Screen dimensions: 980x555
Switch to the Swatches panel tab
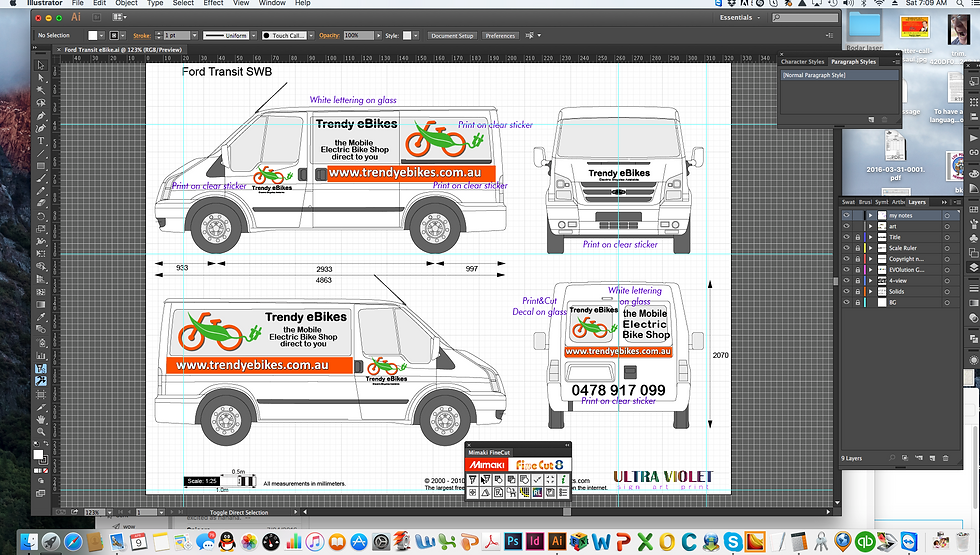848,202
